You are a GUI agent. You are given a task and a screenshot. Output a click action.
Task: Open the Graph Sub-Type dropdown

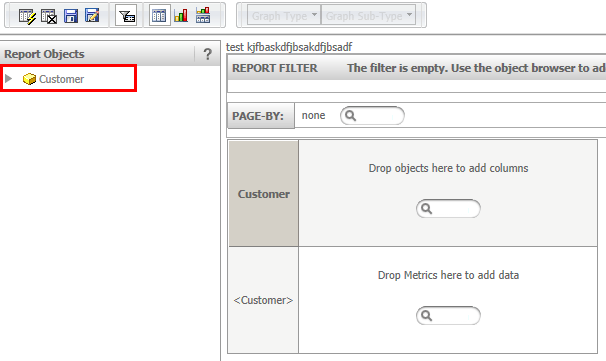[x=368, y=15]
